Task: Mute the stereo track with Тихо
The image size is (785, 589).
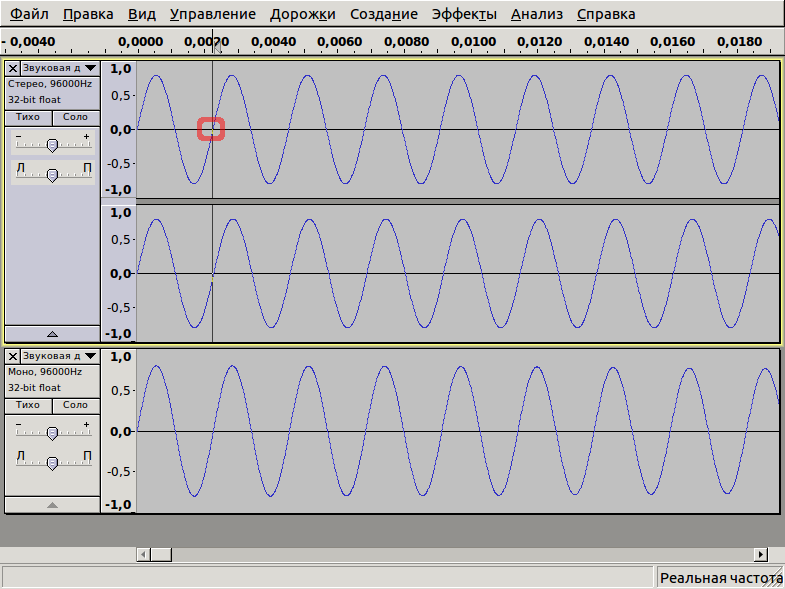Action: tap(28, 117)
